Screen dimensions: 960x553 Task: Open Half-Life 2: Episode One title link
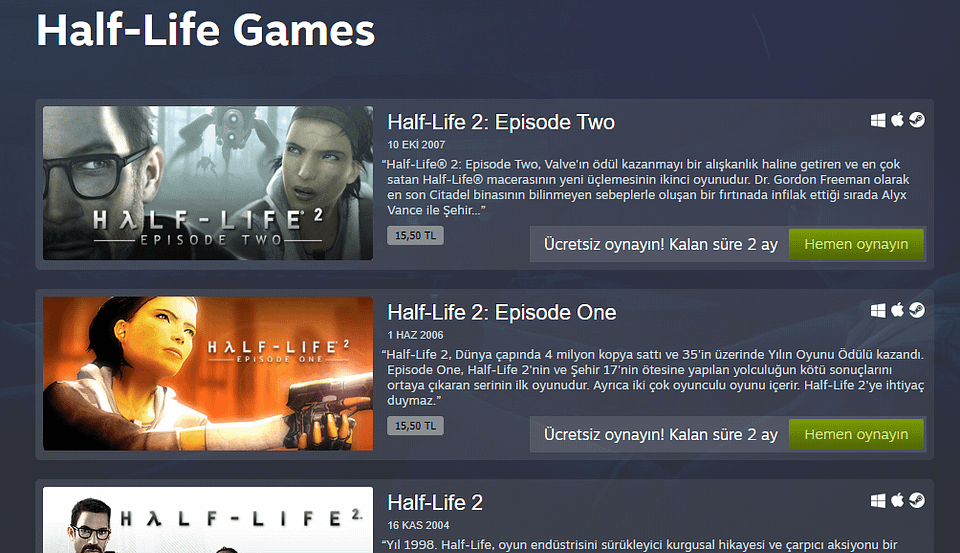pyautogui.click(x=501, y=312)
